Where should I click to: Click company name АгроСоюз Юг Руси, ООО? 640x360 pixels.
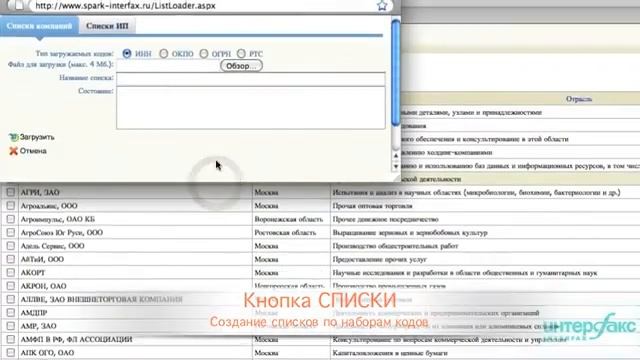62,233
